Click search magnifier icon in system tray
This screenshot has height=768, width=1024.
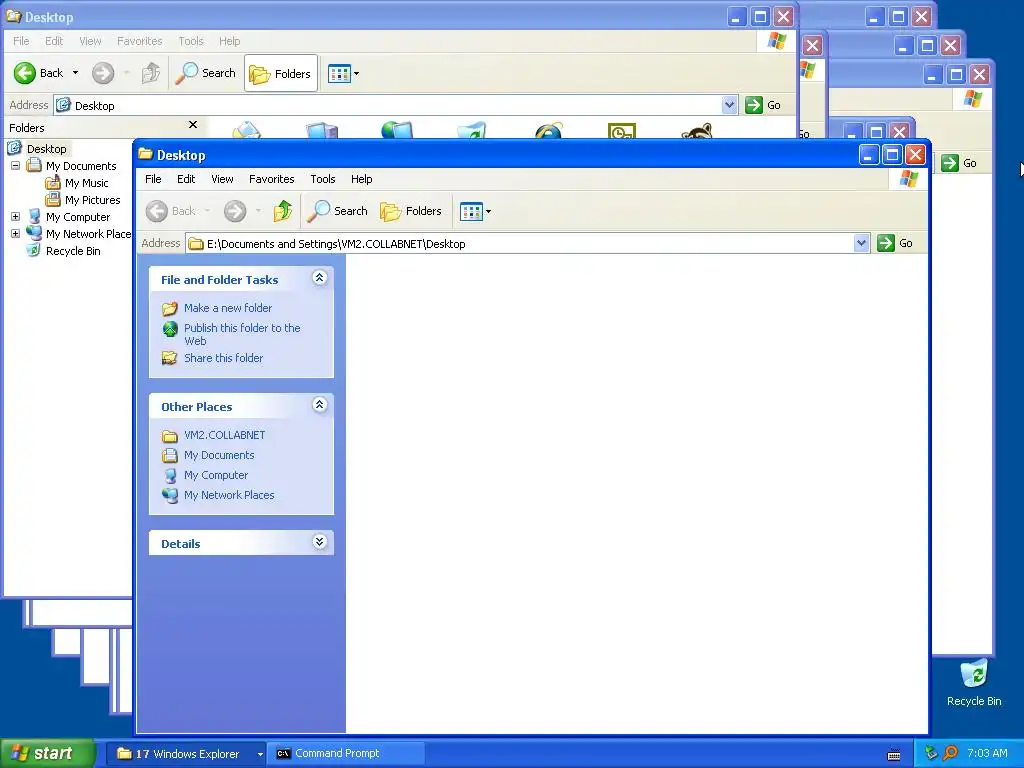(x=950, y=754)
